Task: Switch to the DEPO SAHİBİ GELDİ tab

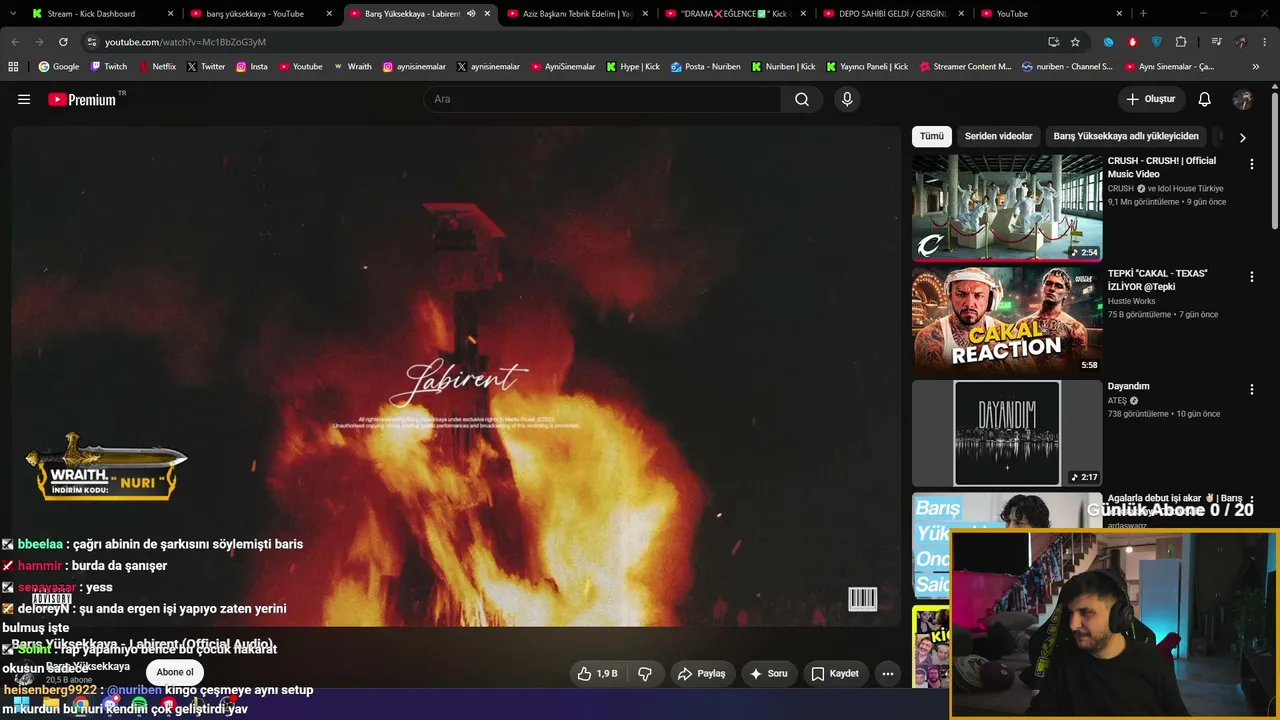Action: click(x=894, y=14)
